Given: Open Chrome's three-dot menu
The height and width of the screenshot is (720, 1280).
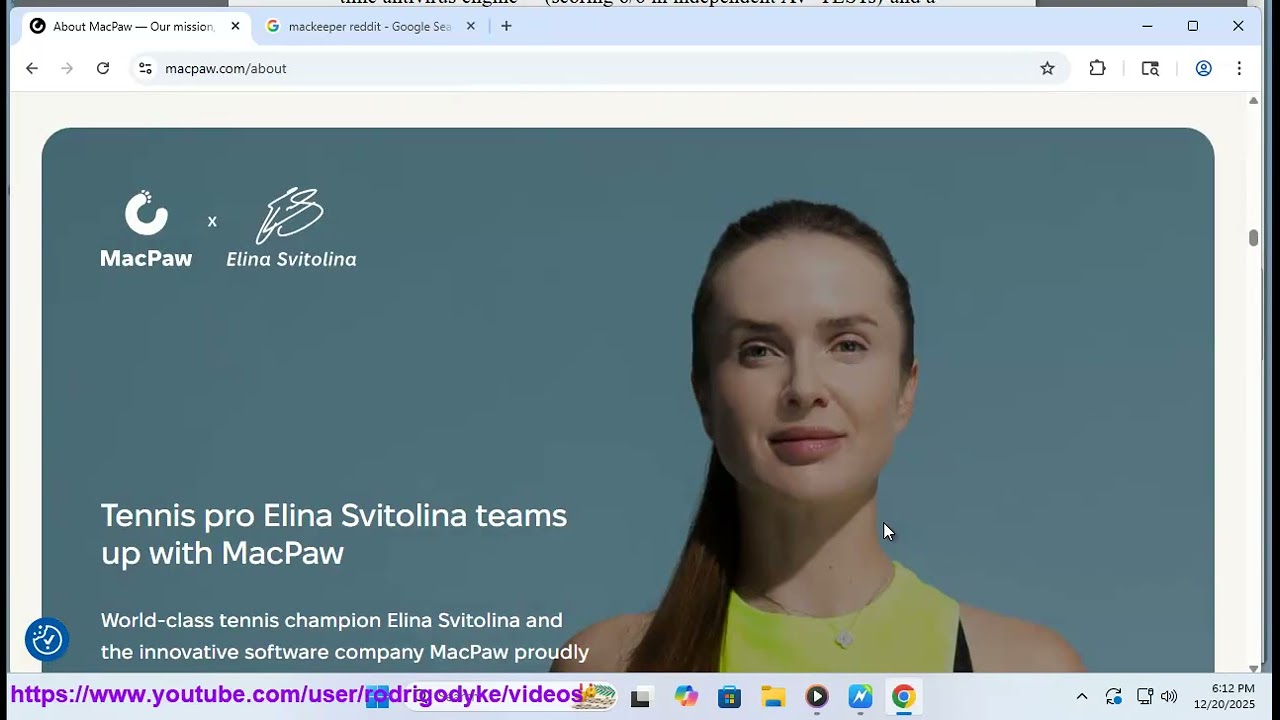Looking at the screenshot, I should click(1239, 68).
